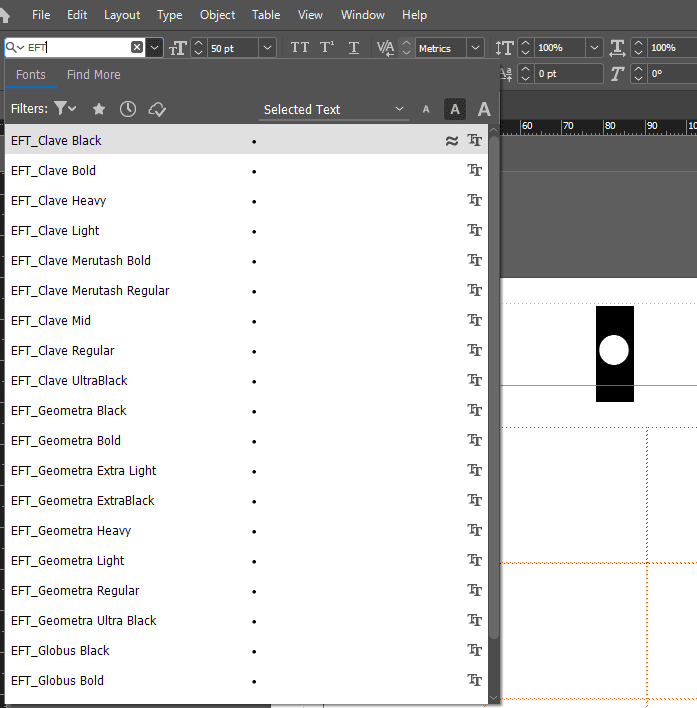Expand the Selected Text sample dropdown
Screen dimensions: 697x708
[400, 110]
